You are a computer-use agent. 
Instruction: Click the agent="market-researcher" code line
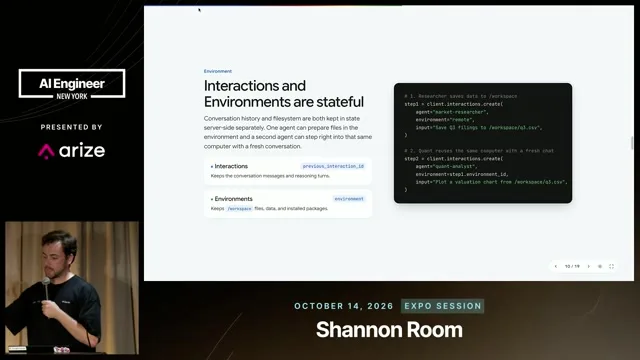click(452, 112)
